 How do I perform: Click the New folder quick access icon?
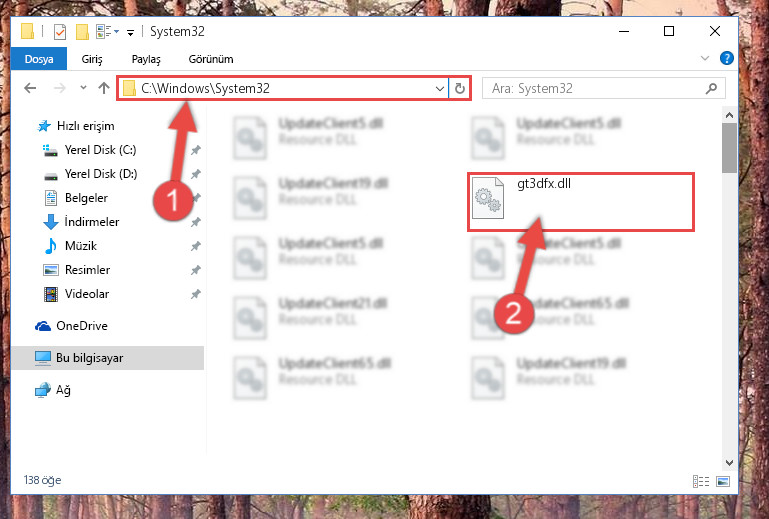(x=82, y=32)
